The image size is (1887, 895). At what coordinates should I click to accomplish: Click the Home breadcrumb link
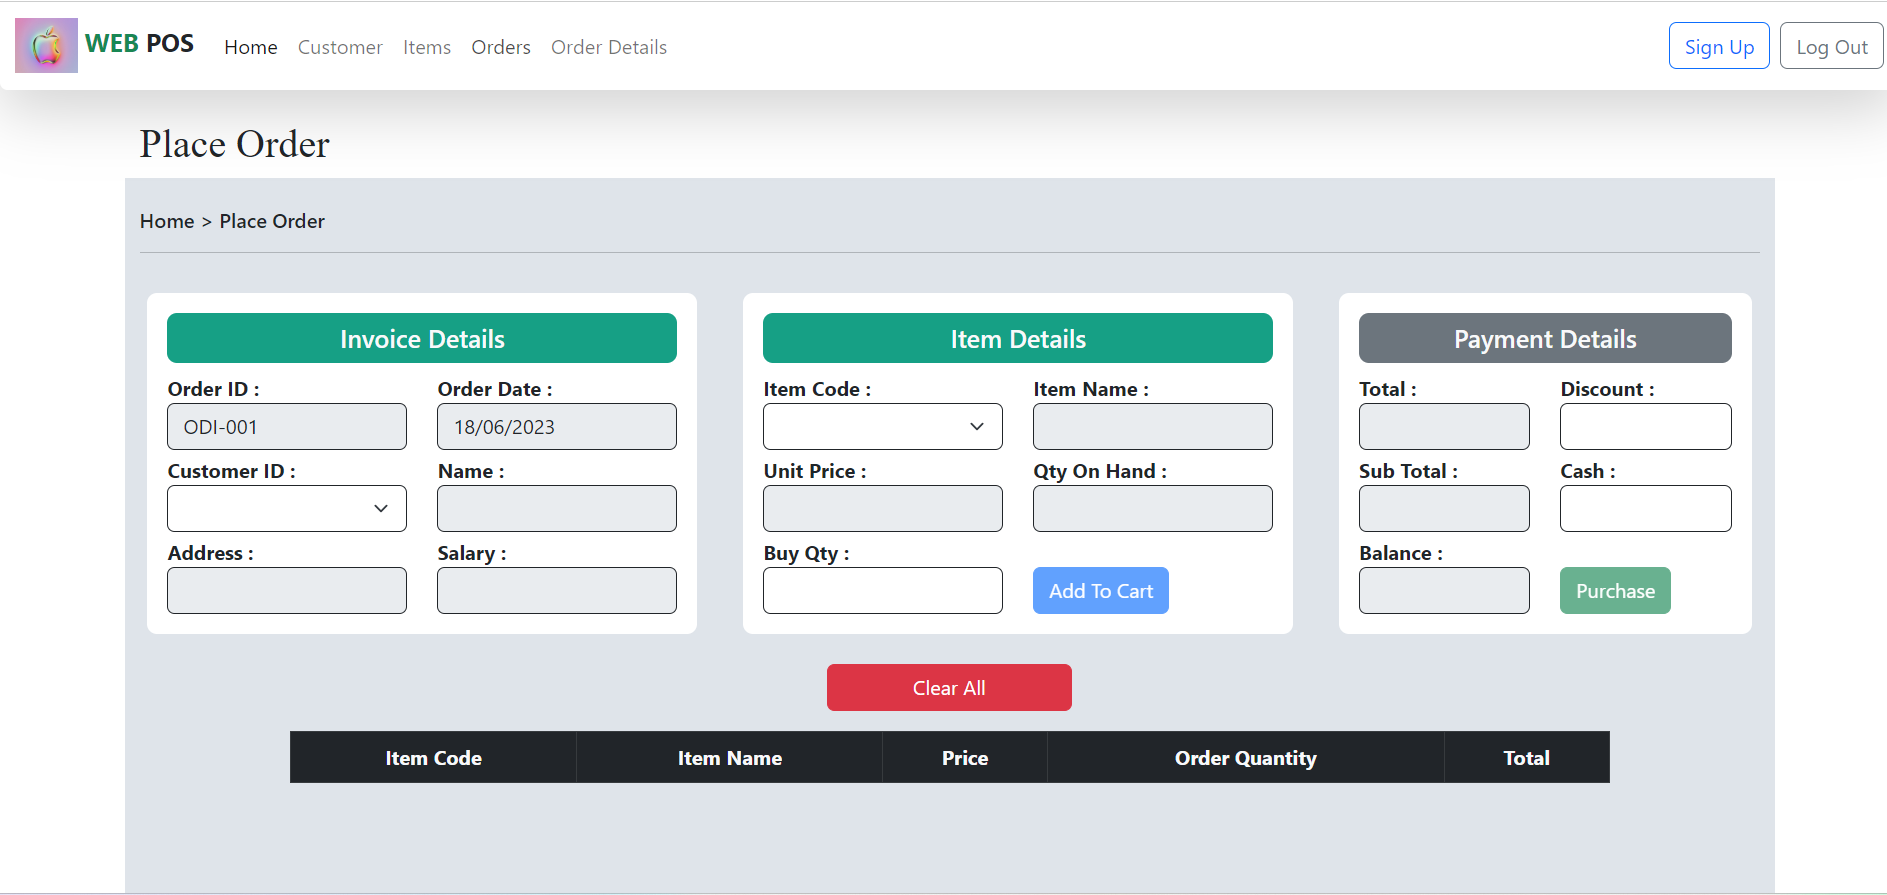[x=167, y=221]
